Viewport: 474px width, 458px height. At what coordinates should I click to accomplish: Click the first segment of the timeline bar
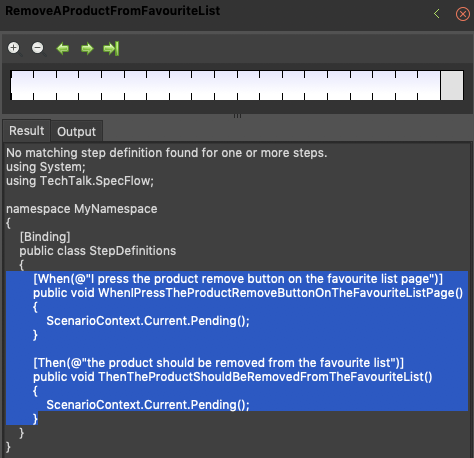22,85
